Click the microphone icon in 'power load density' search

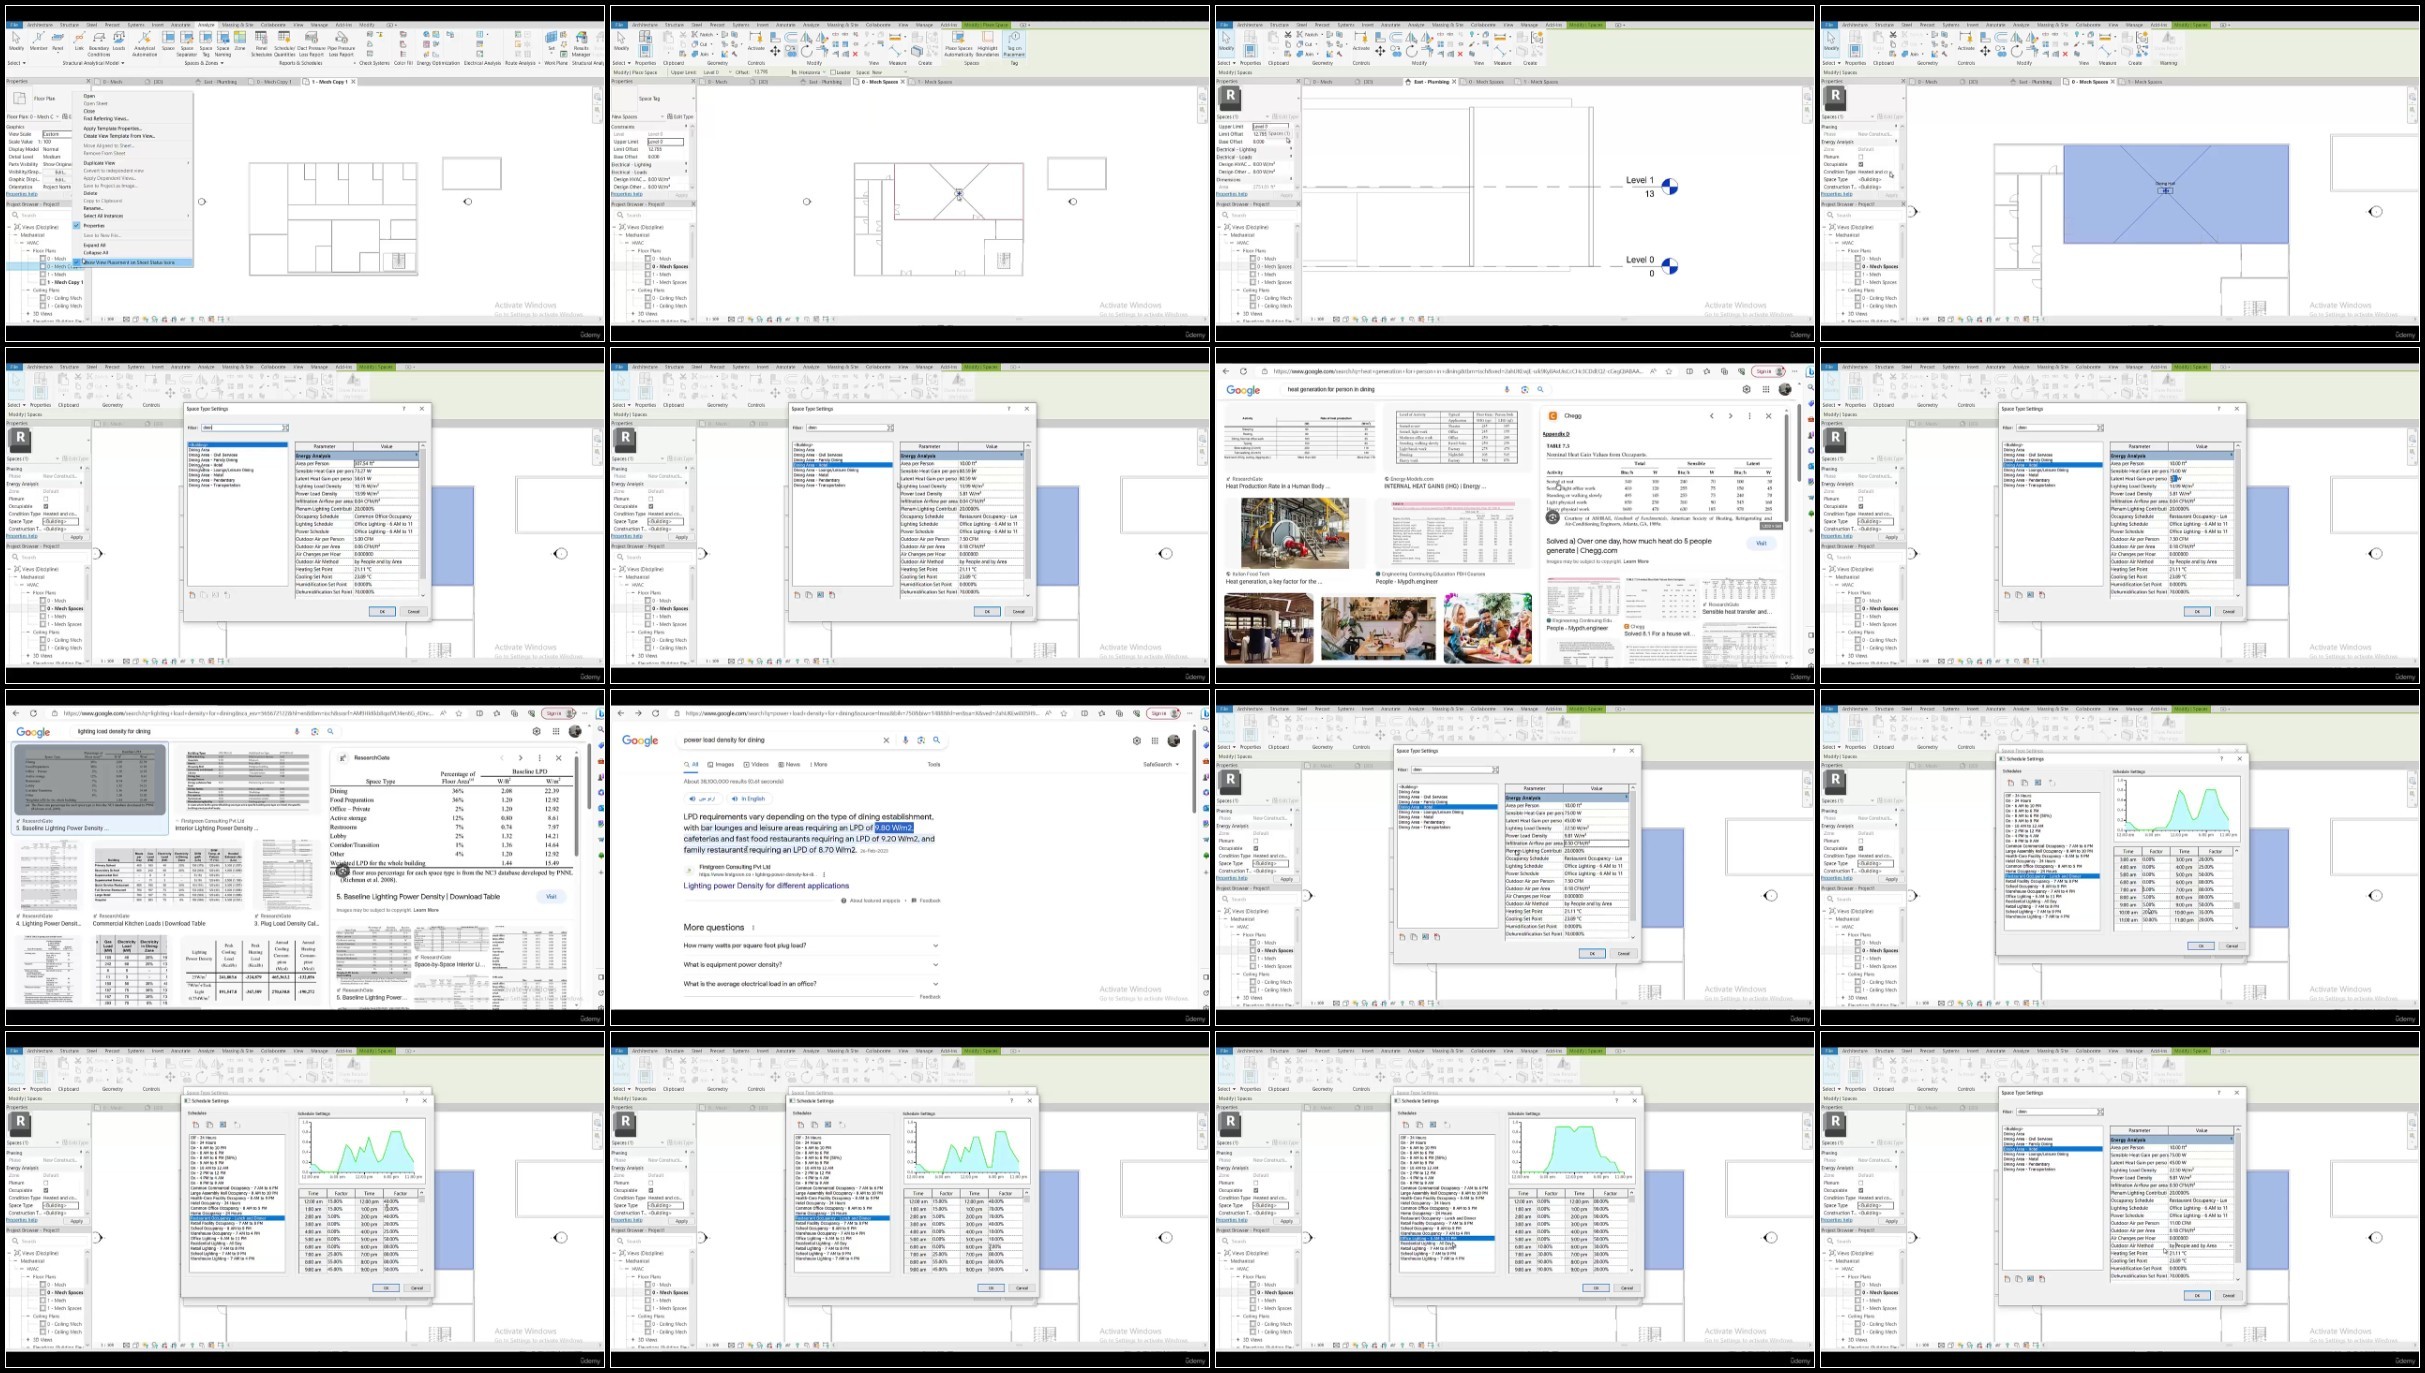tap(905, 740)
